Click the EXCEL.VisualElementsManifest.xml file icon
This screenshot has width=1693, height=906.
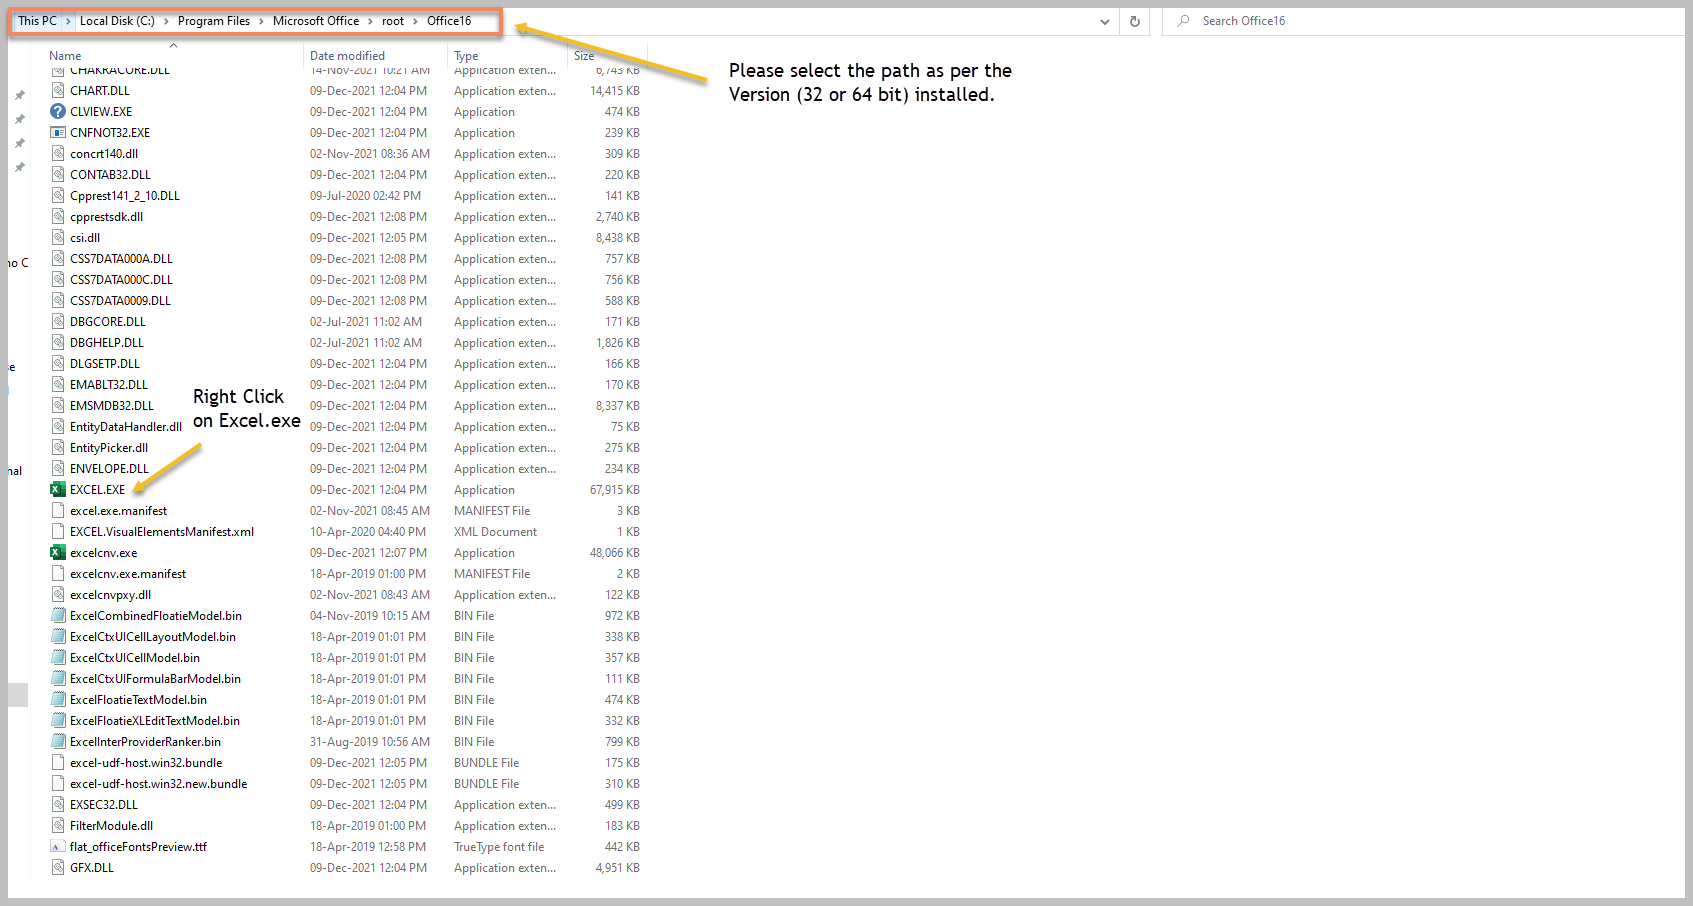click(58, 532)
